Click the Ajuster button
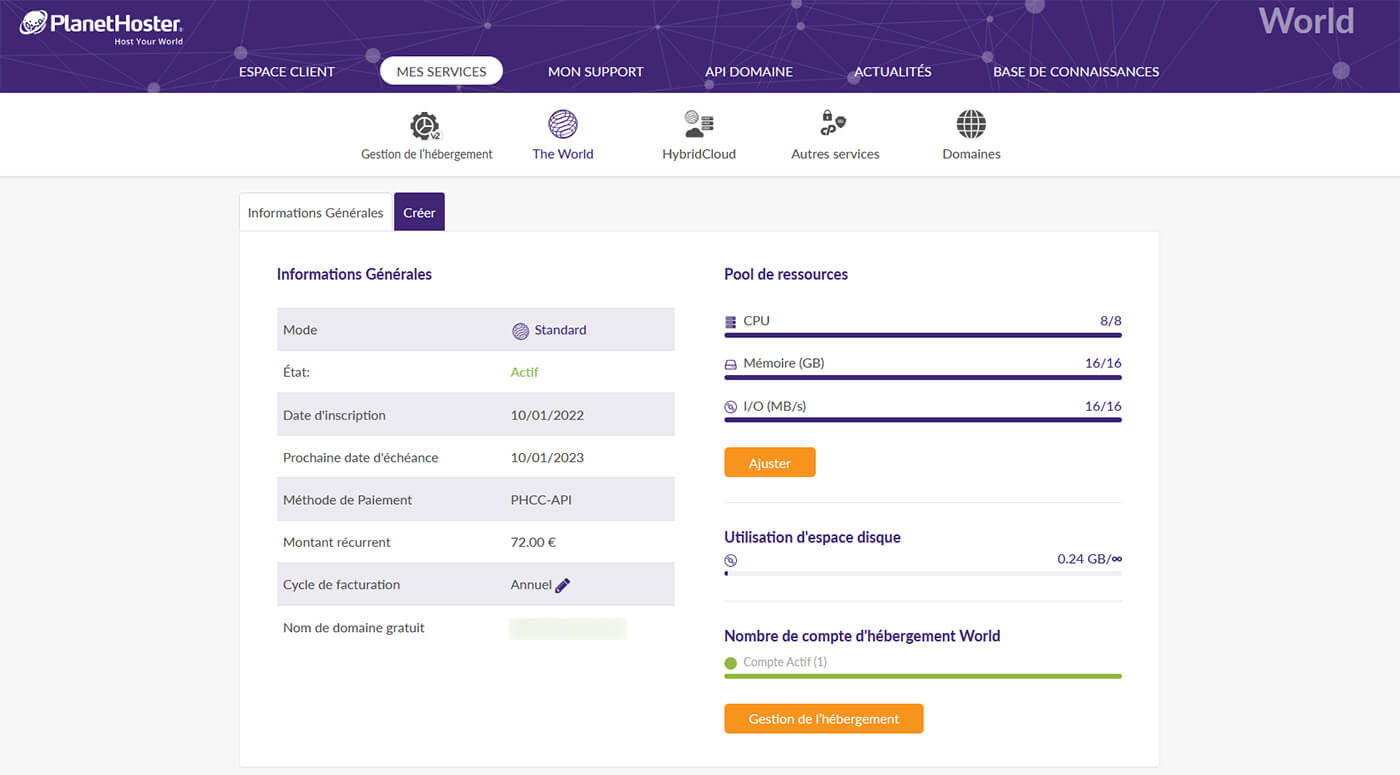Viewport: 1400px width, 775px height. tap(770, 463)
